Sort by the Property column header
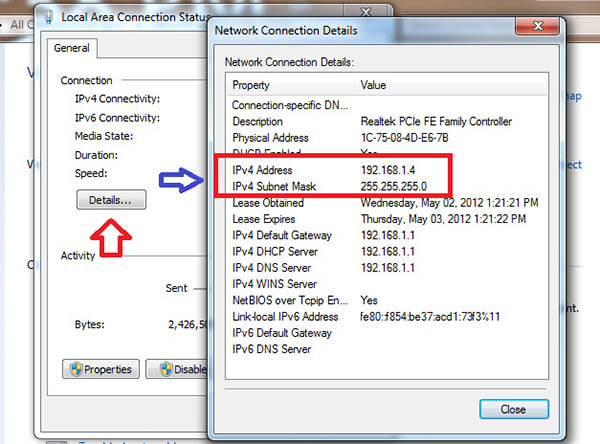Viewport: 600px width, 444px height. [290, 86]
